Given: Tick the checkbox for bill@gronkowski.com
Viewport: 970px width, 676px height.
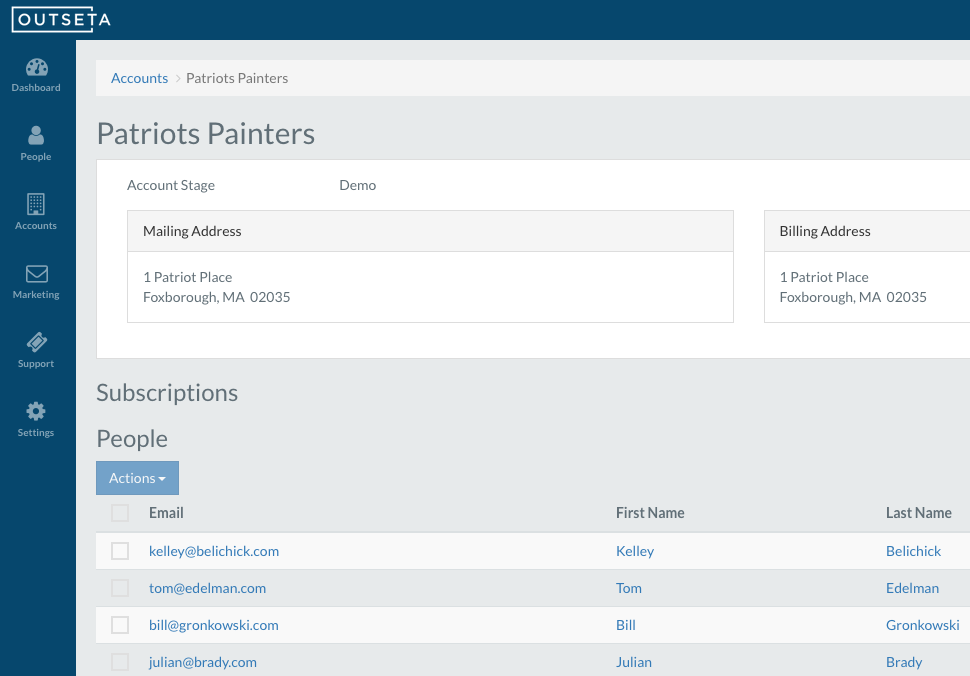Looking at the screenshot, I should pyautogui.click(x=120, y=625).
